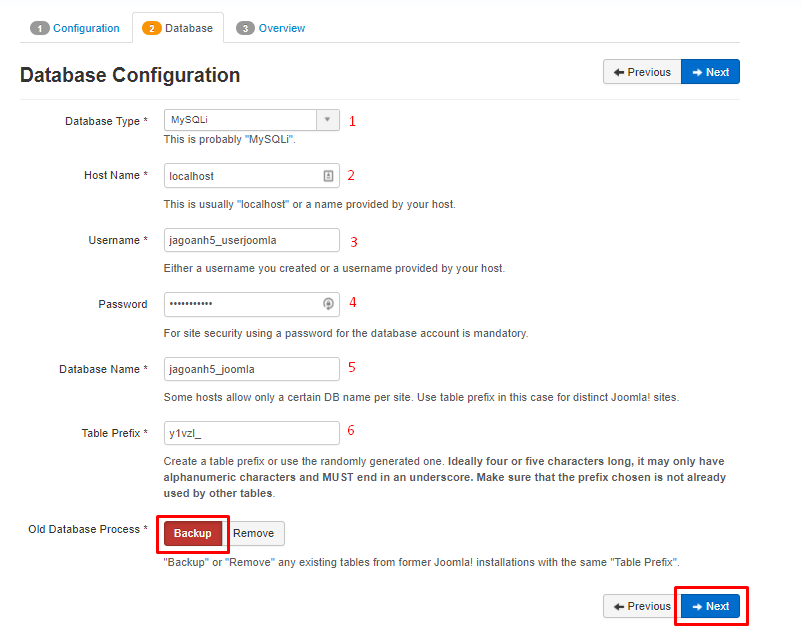The height and width of the screenshot is (632, 802).
Task: Click the orange step 2 number badge
Action: tap(152, 28)
